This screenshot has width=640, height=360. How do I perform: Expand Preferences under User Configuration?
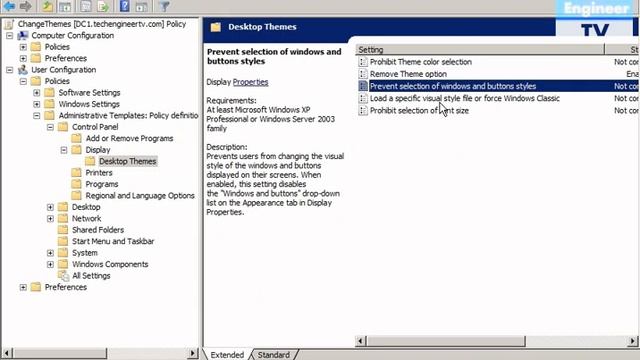[23, 287]
